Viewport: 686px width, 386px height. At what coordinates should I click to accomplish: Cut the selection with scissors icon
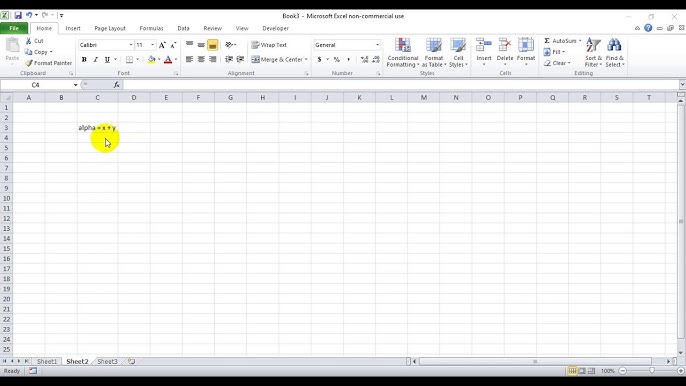[35, 41]
